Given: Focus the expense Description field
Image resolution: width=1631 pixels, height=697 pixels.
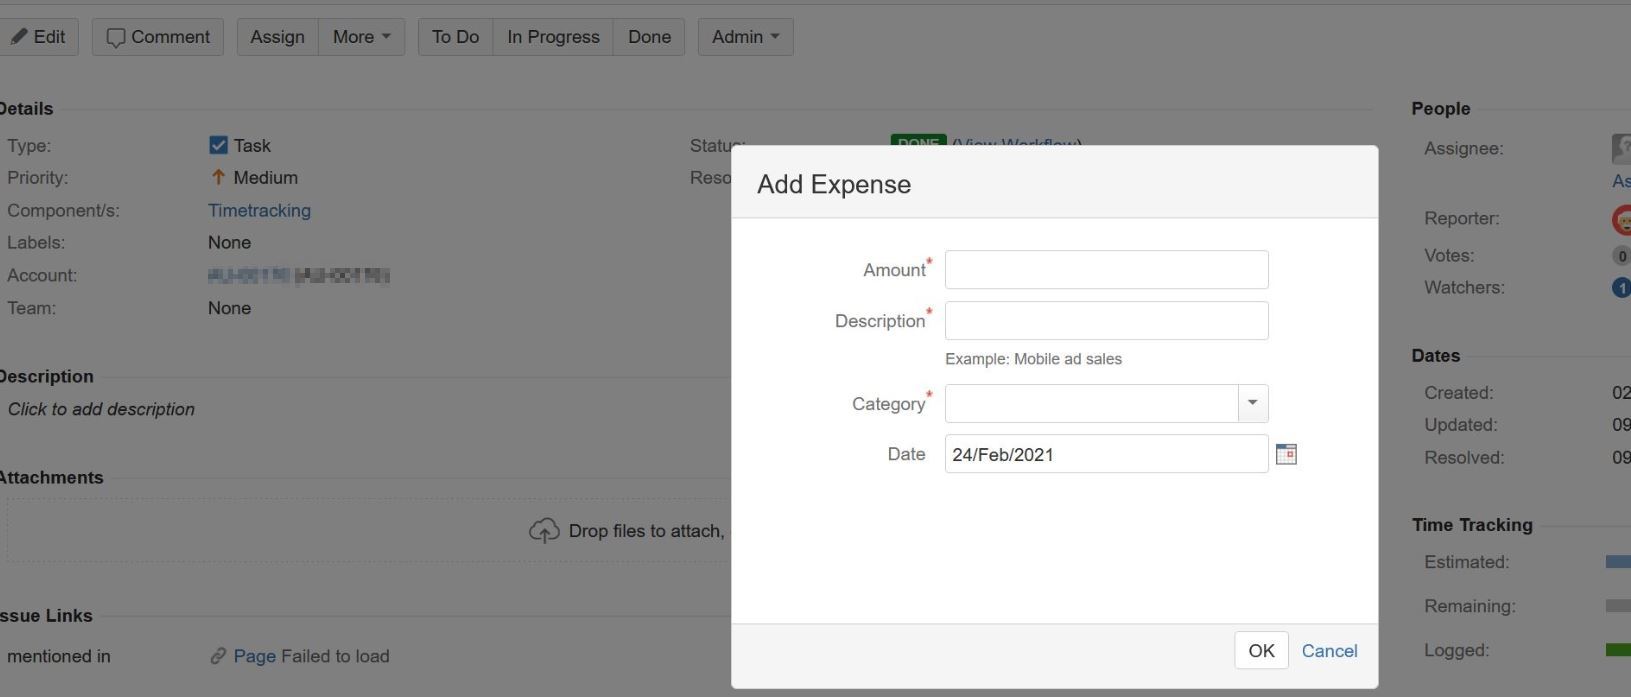Looking at the screenshot, I should pos(1106,321).
